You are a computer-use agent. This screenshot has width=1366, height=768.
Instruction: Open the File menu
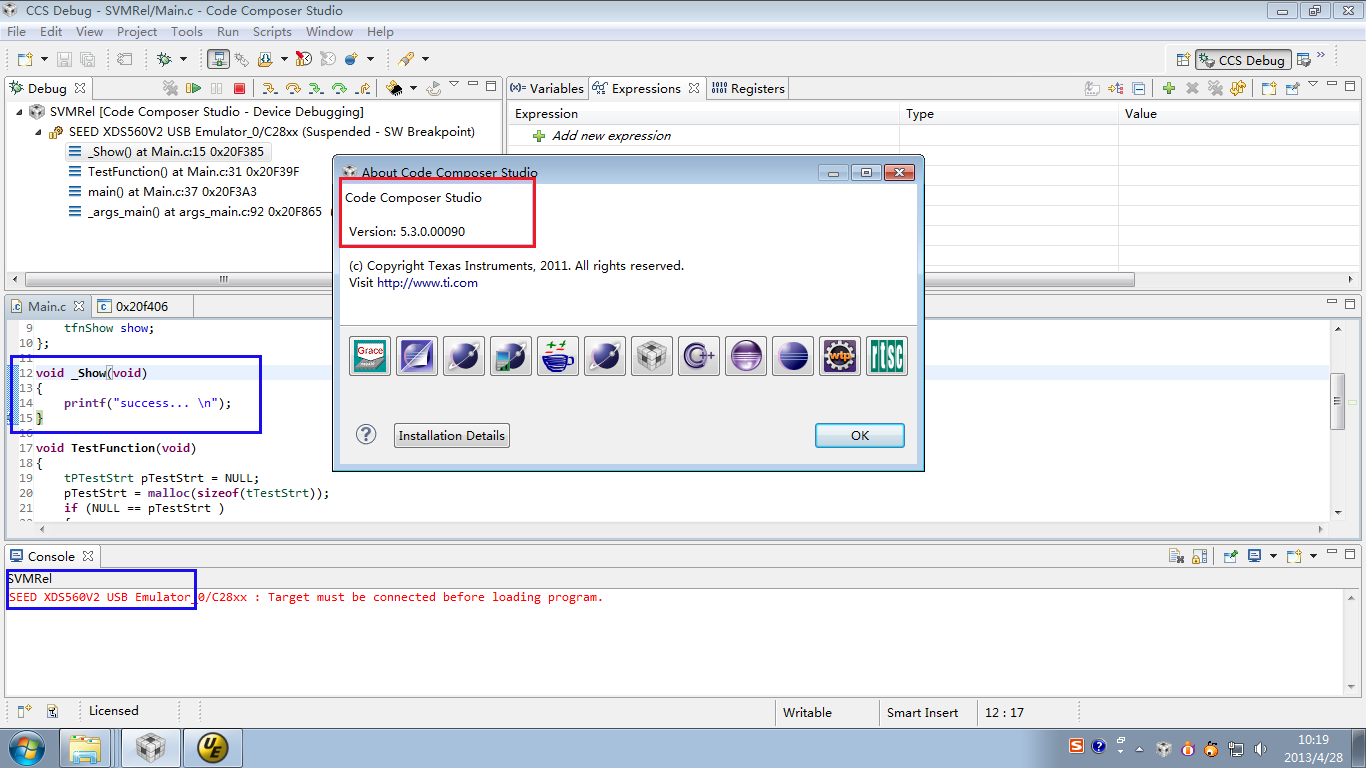pyautogui.click(x=16, y=31)
